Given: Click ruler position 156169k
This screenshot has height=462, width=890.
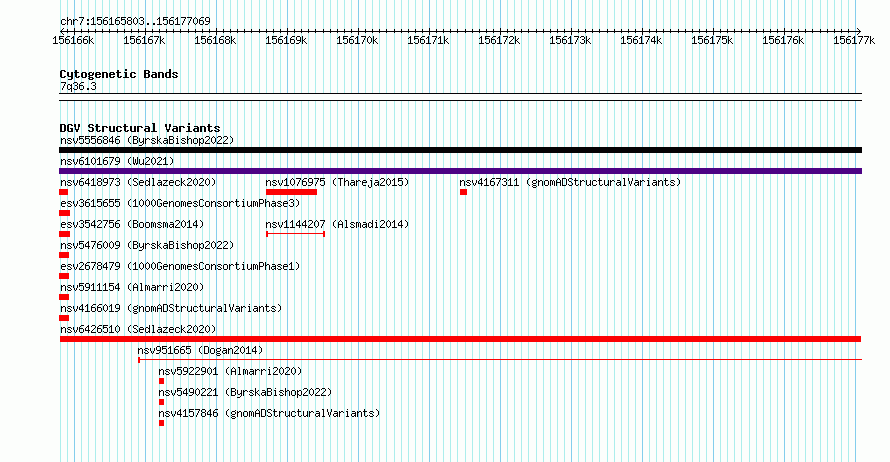Looking at the screenshot, I should pyautogui.click(x=286, y=40).
